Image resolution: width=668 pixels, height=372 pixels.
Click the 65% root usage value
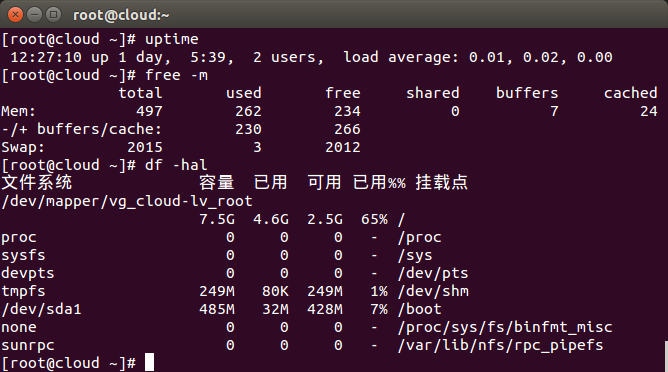(374, 219)
